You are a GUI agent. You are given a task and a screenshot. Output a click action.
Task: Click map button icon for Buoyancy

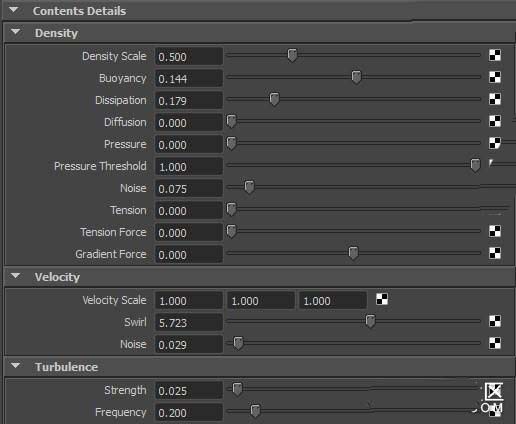(495, 77)
